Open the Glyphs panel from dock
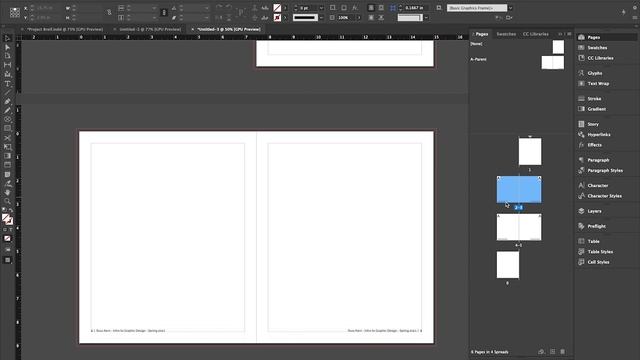 coord(595,73)
